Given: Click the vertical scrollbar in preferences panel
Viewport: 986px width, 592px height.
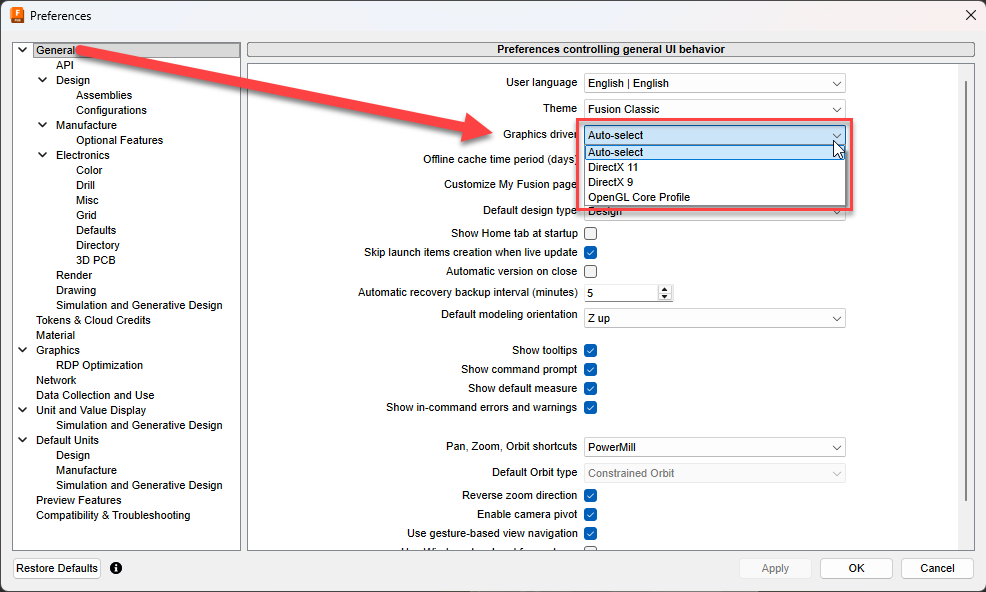Looking at the screenshot, I should coord(965,290).
